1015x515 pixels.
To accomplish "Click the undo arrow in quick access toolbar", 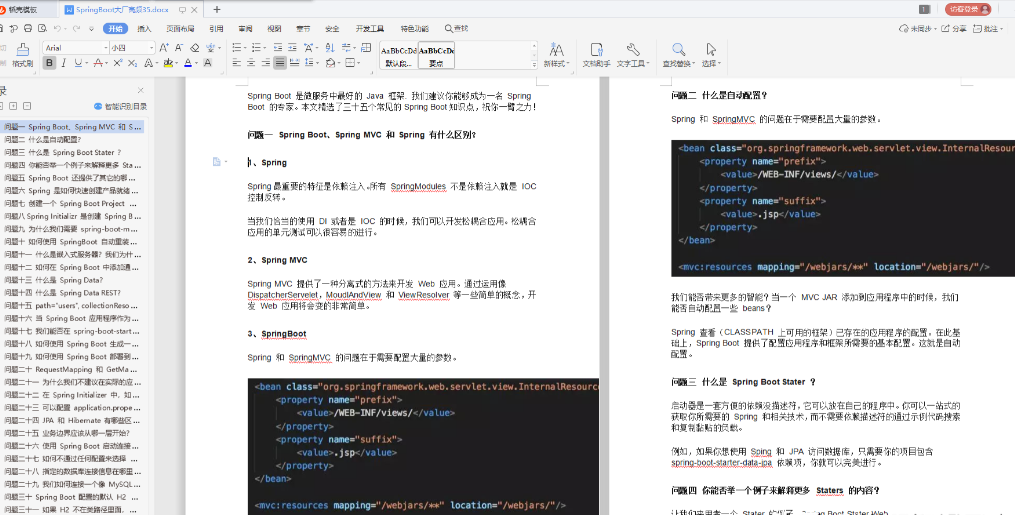I will [57, 28].
